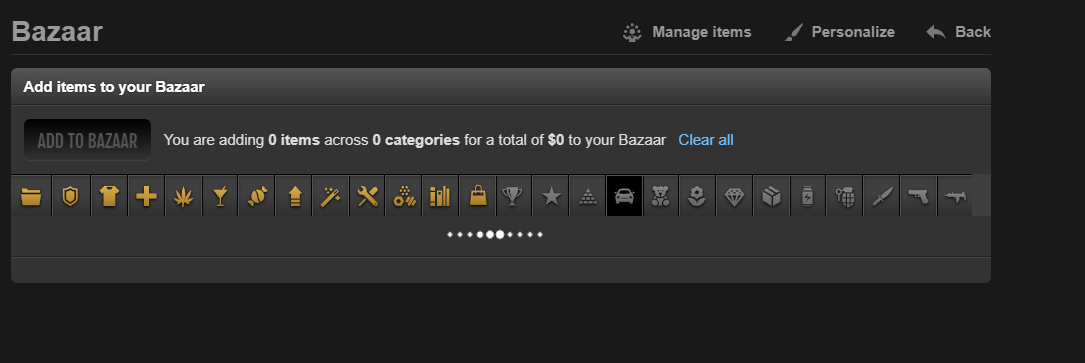Open the pistol secondary weapons category
The width and height of the screenshot is (1085, 363).
(x=918, y=196)
